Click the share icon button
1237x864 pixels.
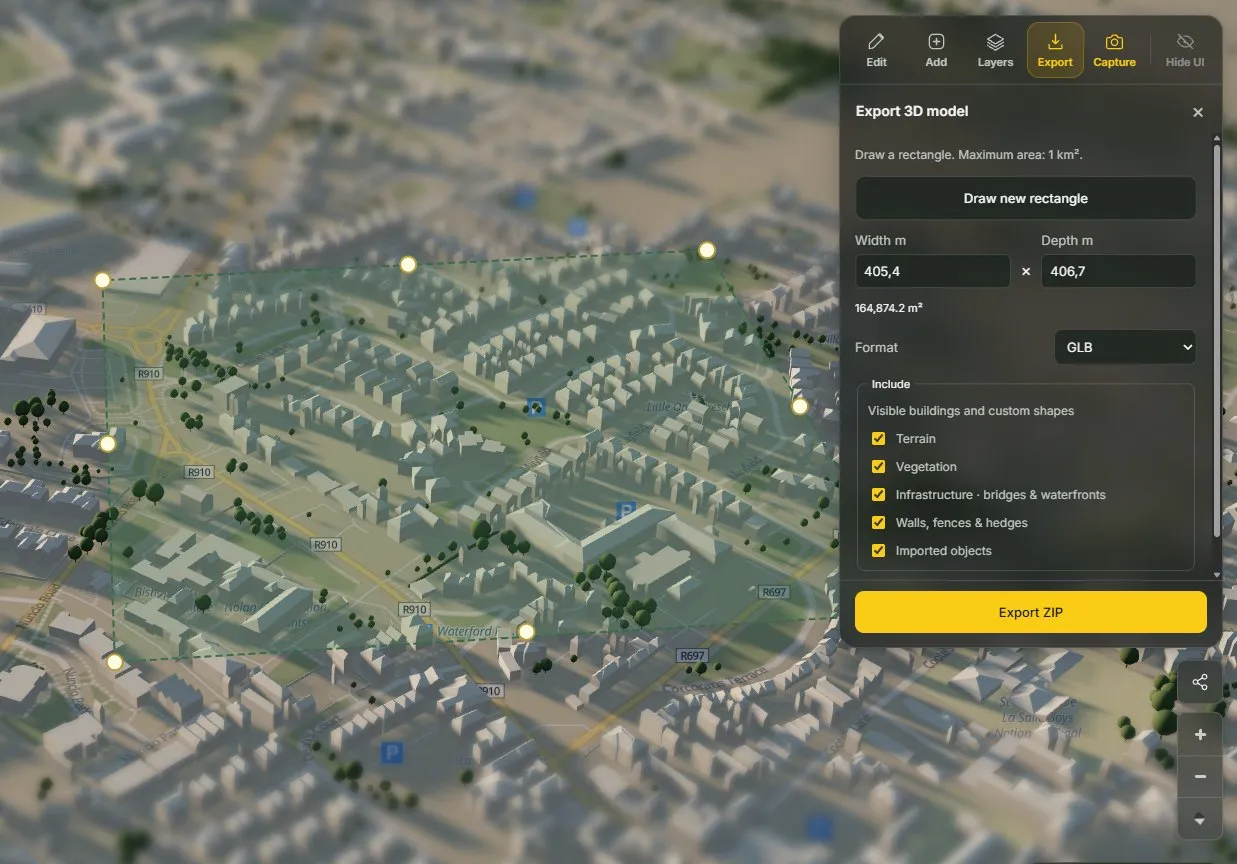click(1200, 683)
